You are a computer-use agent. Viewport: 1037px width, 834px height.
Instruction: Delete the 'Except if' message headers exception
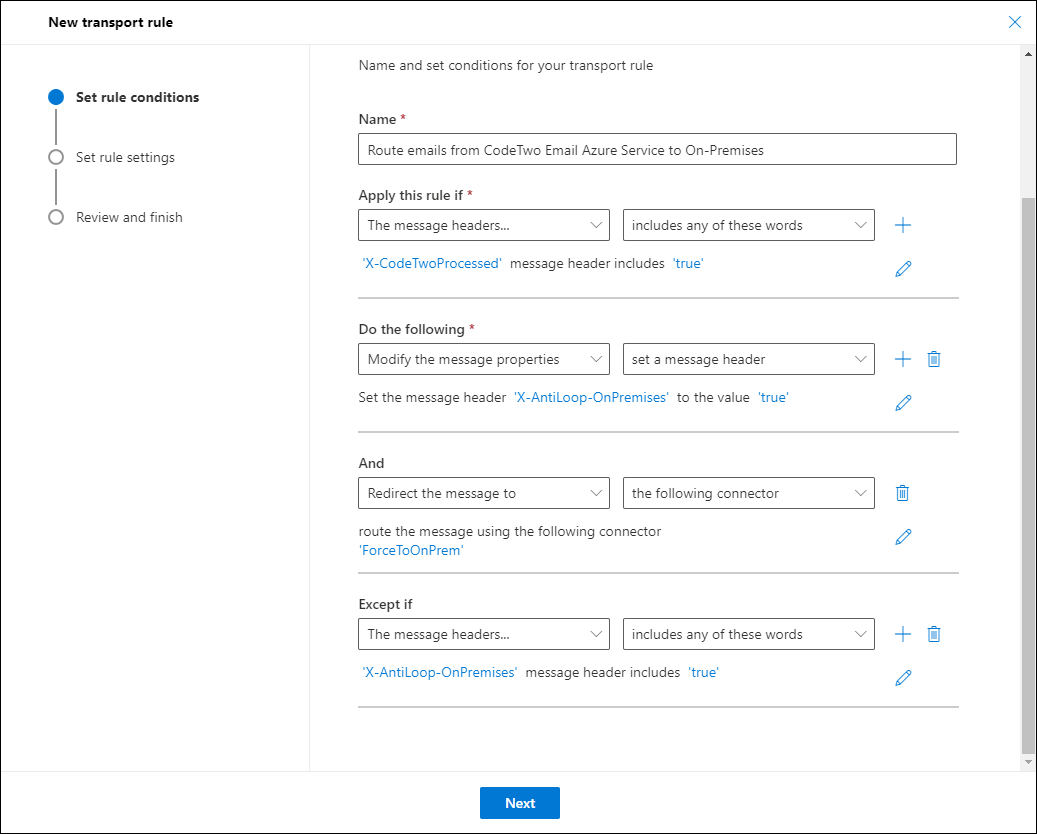coord(934,634)
